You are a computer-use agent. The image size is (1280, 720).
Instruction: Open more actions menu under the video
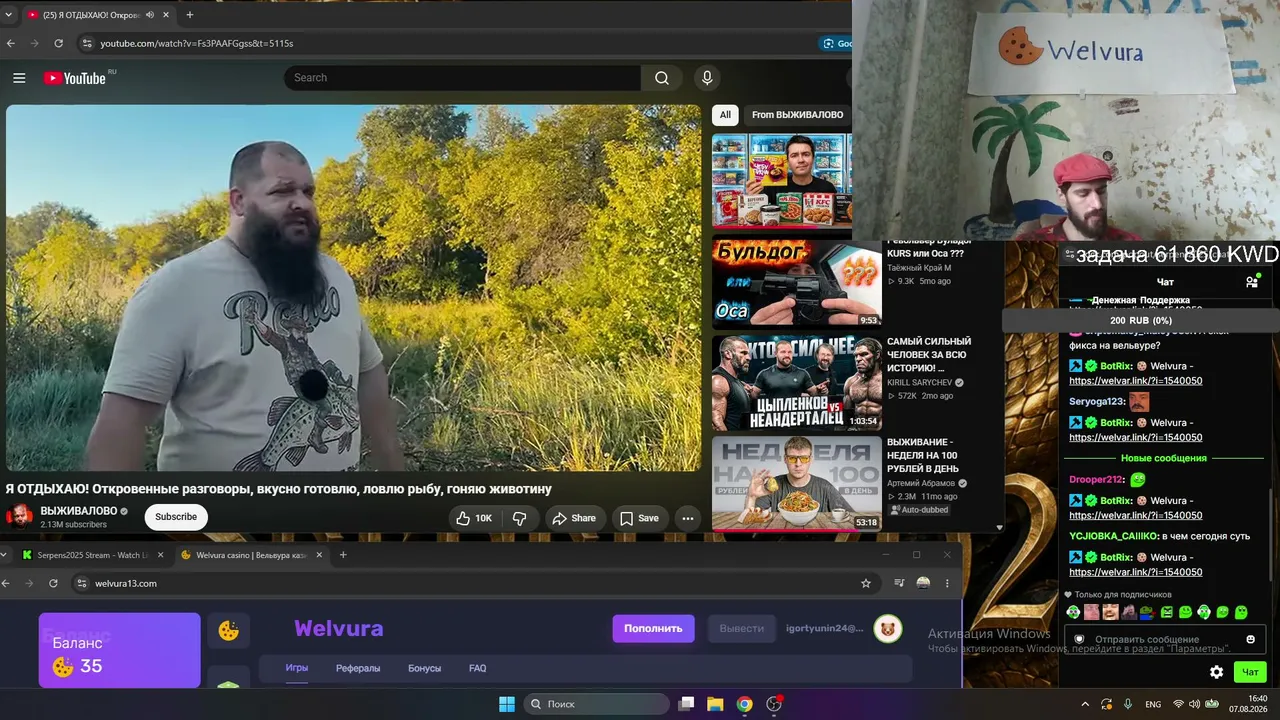click(x=687, y=518)
